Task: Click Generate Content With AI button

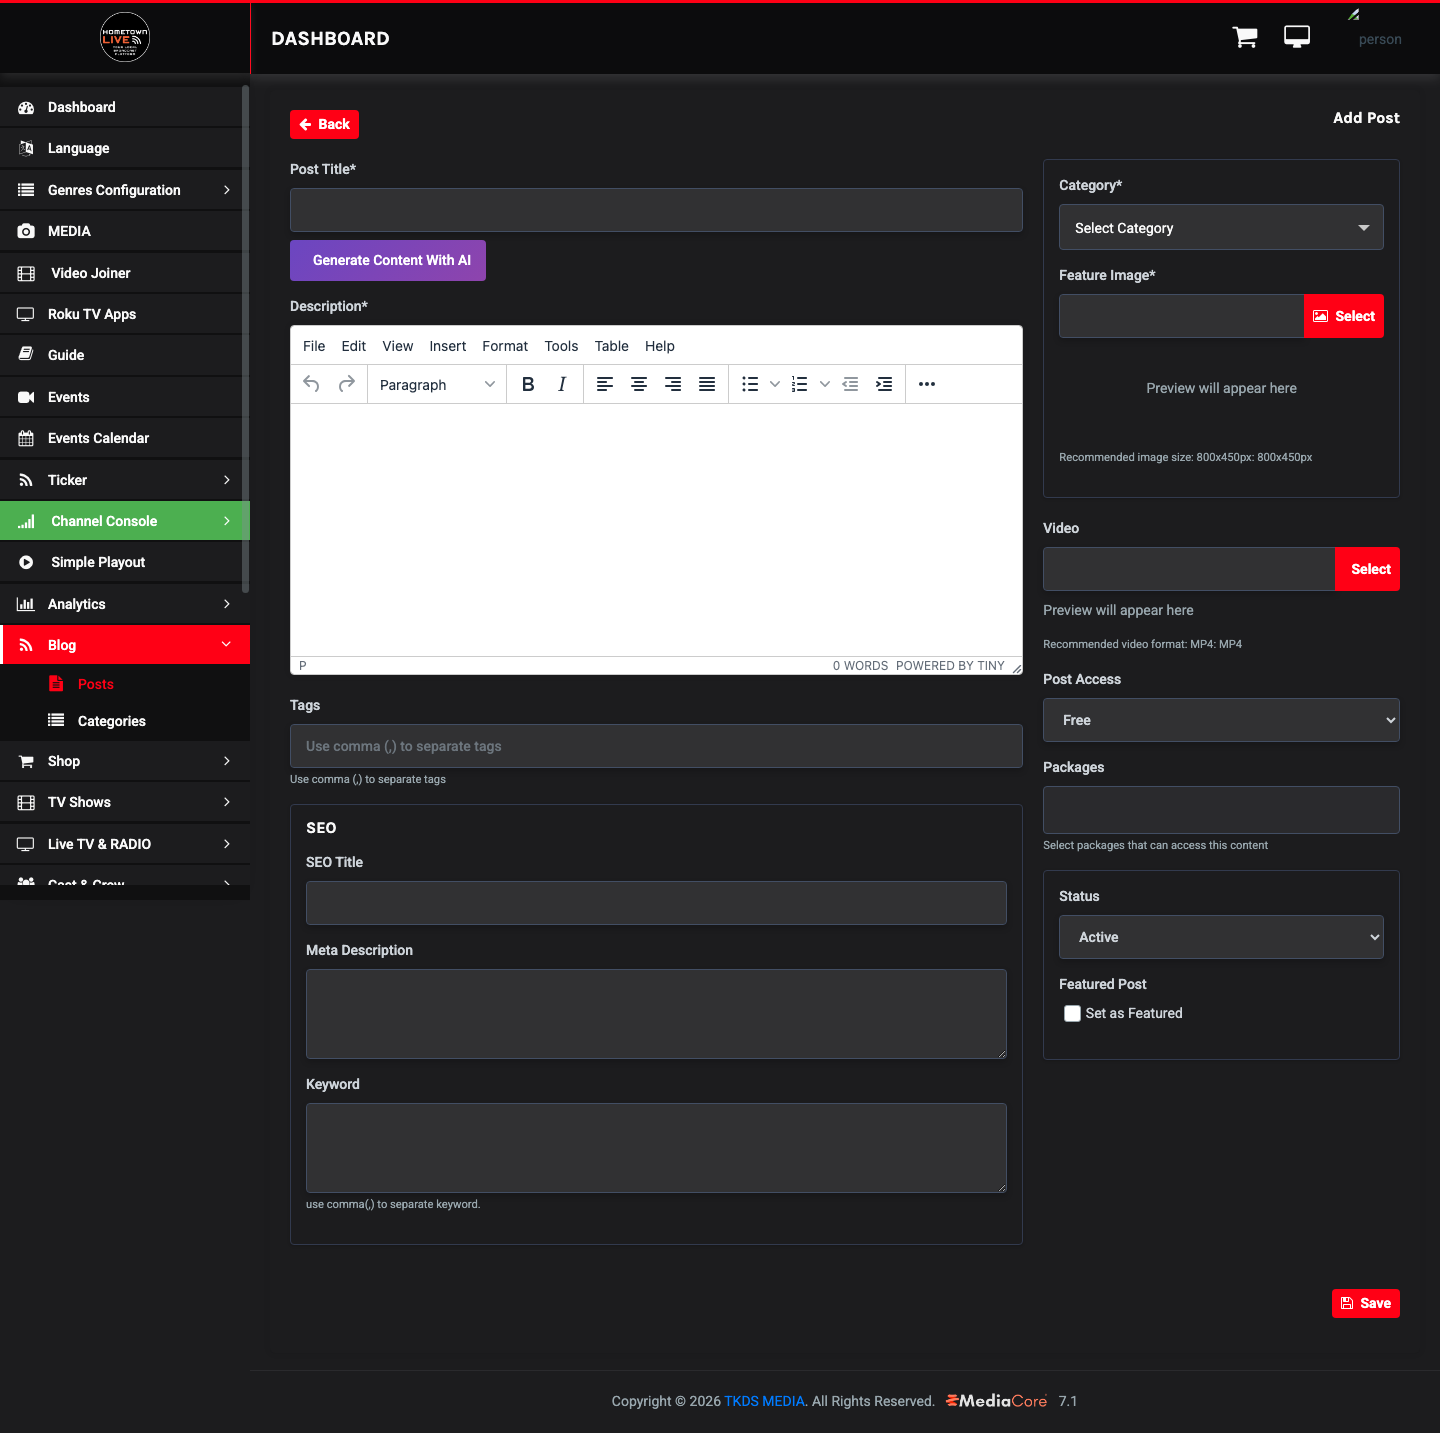Action: [x=388, y=260]
